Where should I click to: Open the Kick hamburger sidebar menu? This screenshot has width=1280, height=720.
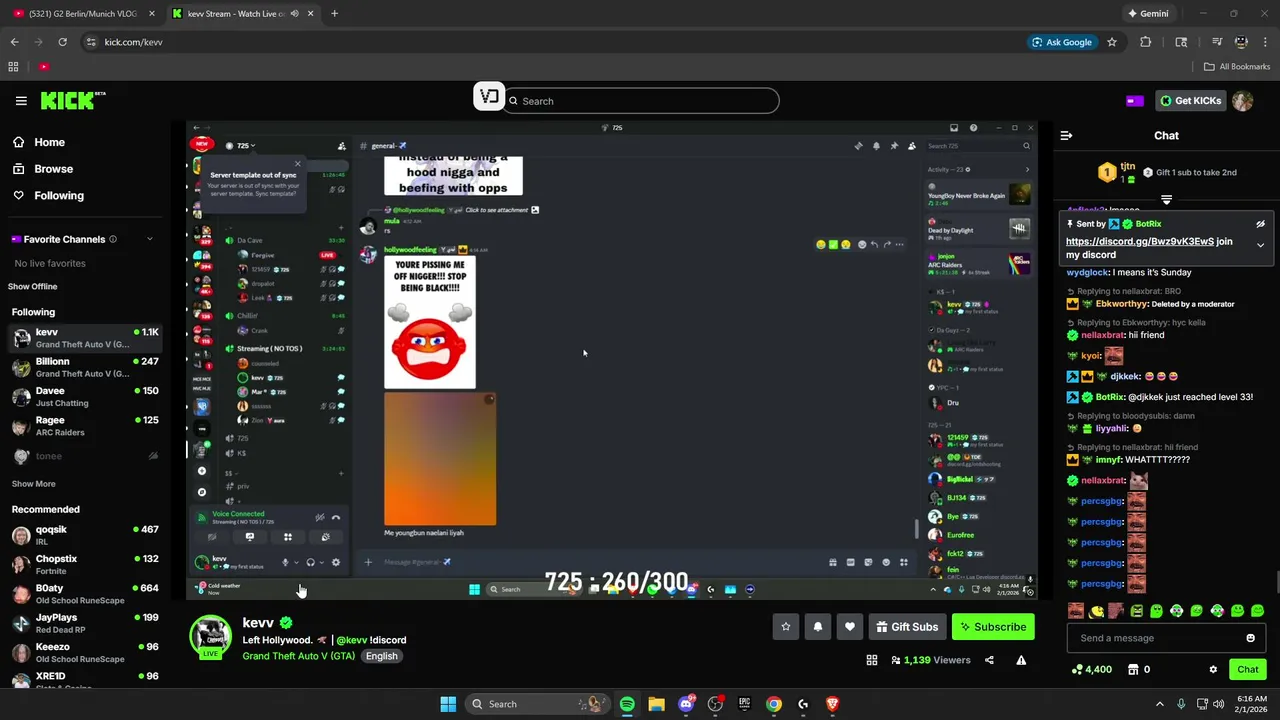[21, 101]
